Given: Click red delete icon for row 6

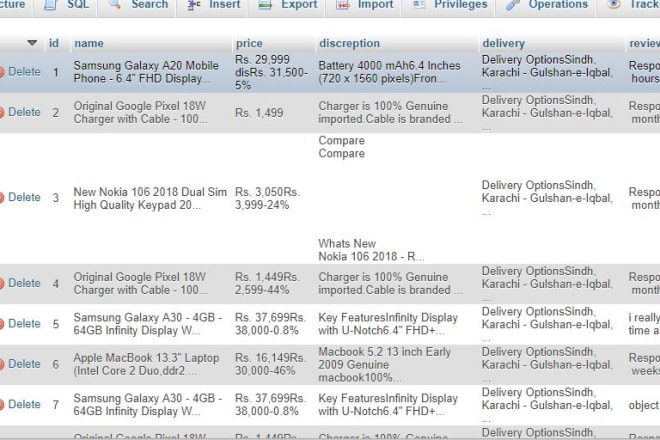Looking at the screenshot, I should tap(2, 364).
